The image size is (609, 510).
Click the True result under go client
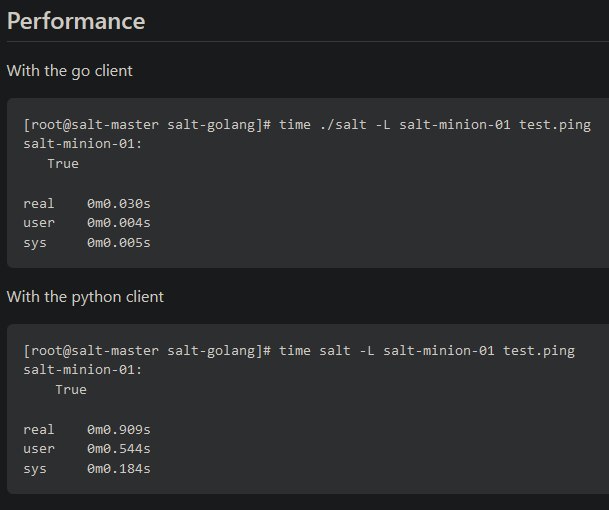(x=63, y=164)
